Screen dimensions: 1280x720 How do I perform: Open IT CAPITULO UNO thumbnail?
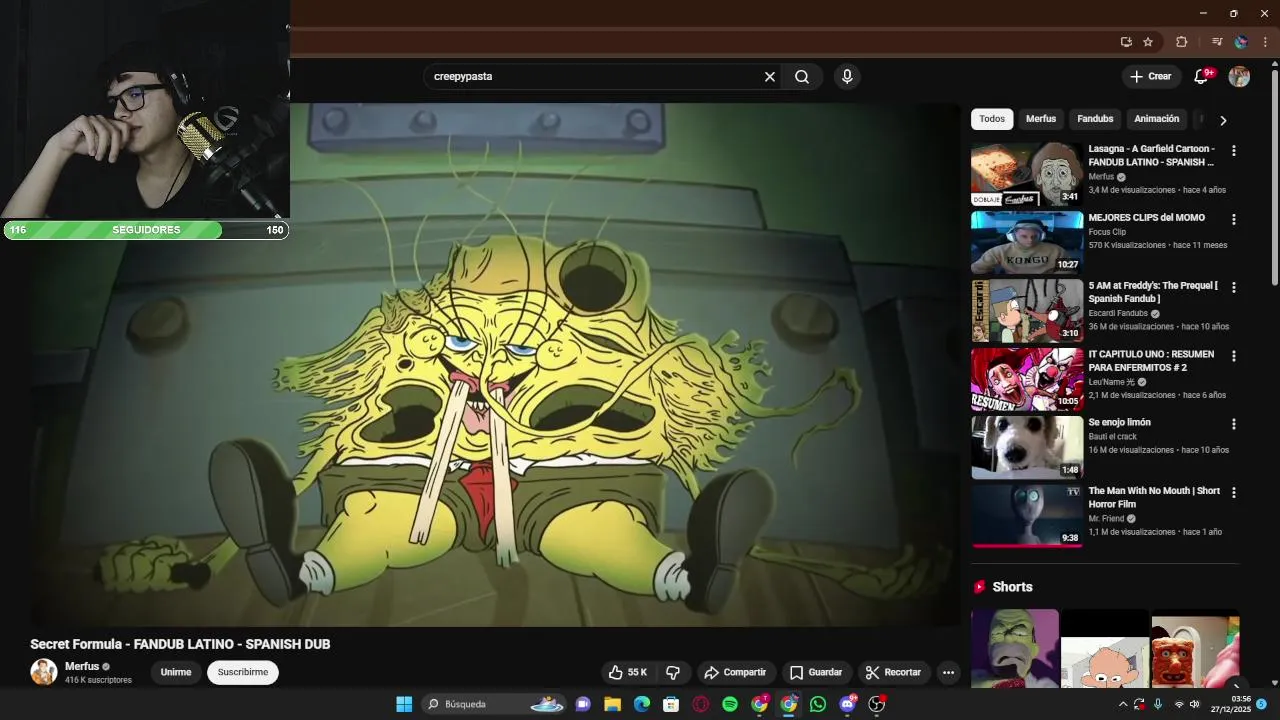[x=1027, y=379]
